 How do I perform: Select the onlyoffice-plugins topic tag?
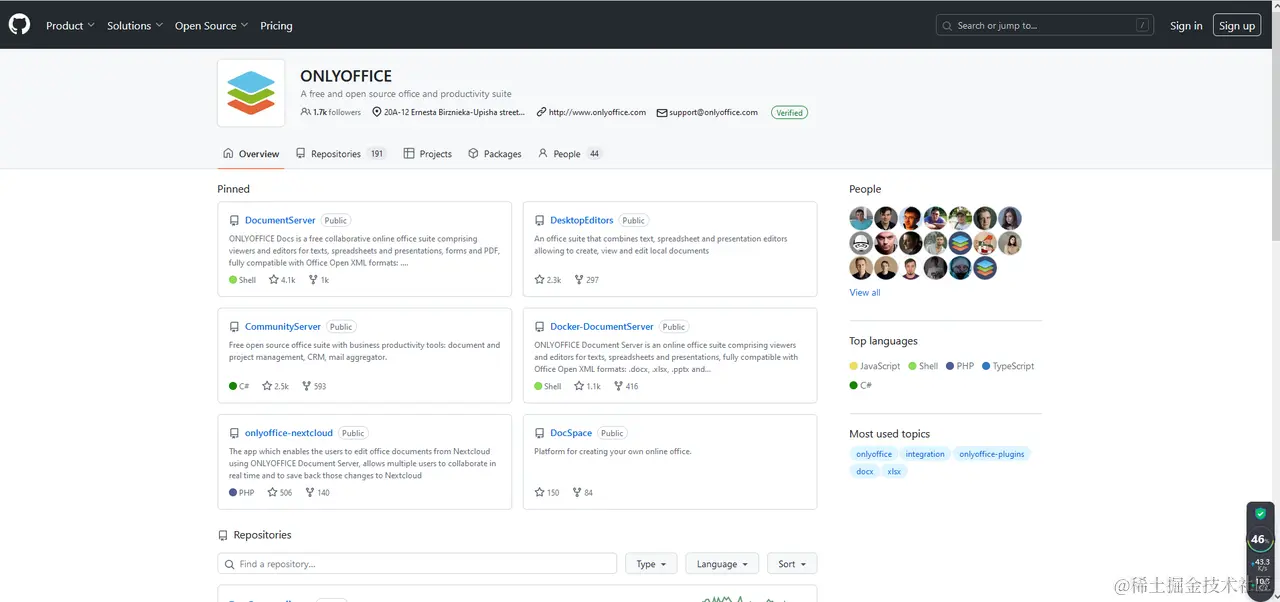click(992, 454)
